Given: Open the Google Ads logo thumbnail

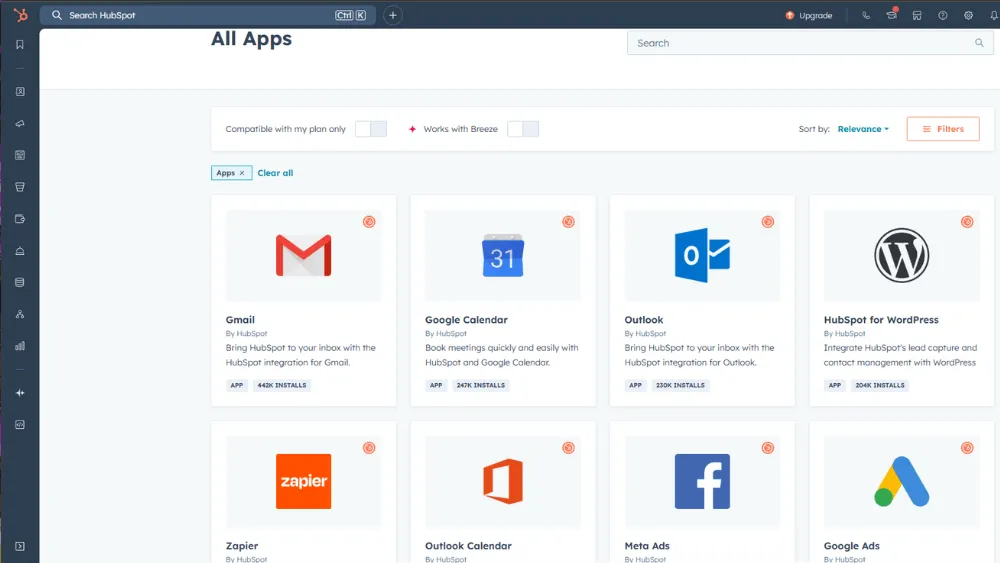Looking at the screenshot, I should [901, 481].
